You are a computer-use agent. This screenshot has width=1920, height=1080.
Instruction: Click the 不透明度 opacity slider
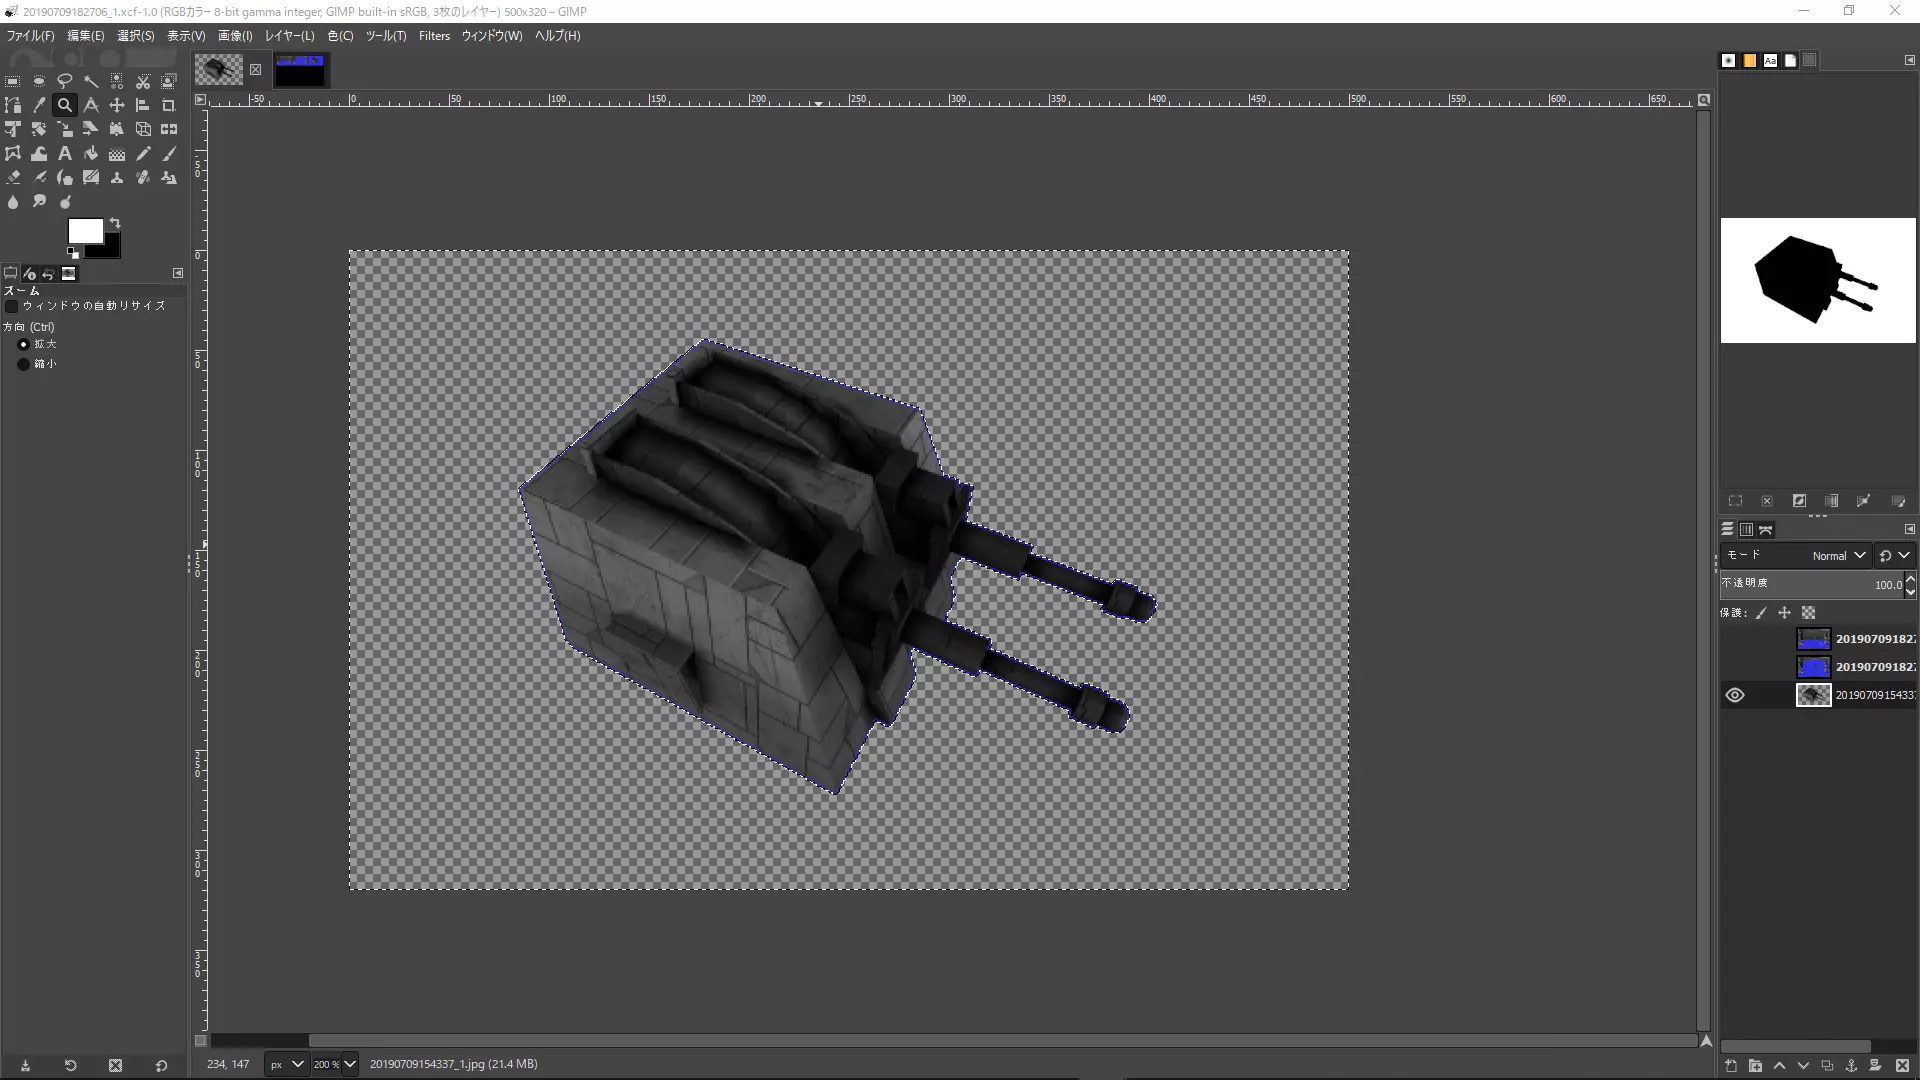tap(1810, 584)
